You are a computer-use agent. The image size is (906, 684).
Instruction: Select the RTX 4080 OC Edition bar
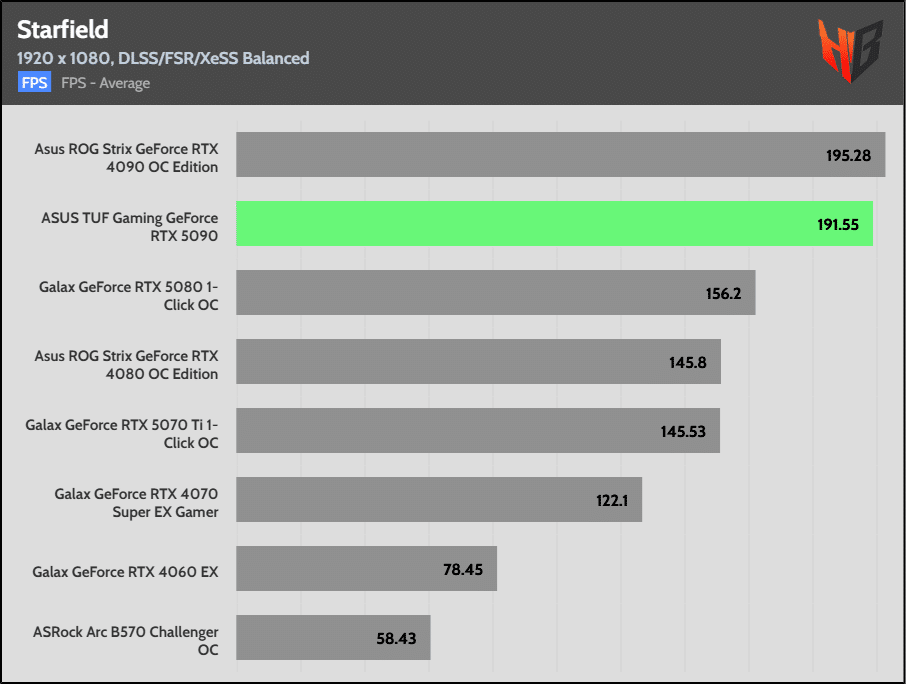point(478,361)
